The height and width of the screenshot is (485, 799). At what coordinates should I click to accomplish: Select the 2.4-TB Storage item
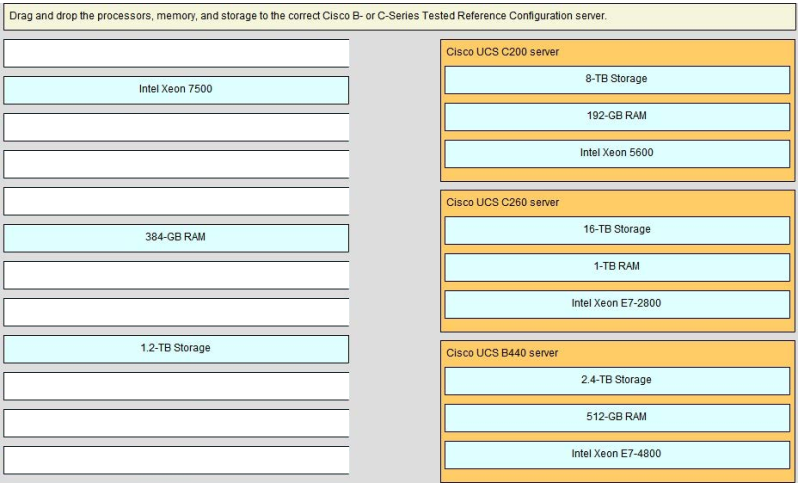pyautogui.click(x=617, y=381)
